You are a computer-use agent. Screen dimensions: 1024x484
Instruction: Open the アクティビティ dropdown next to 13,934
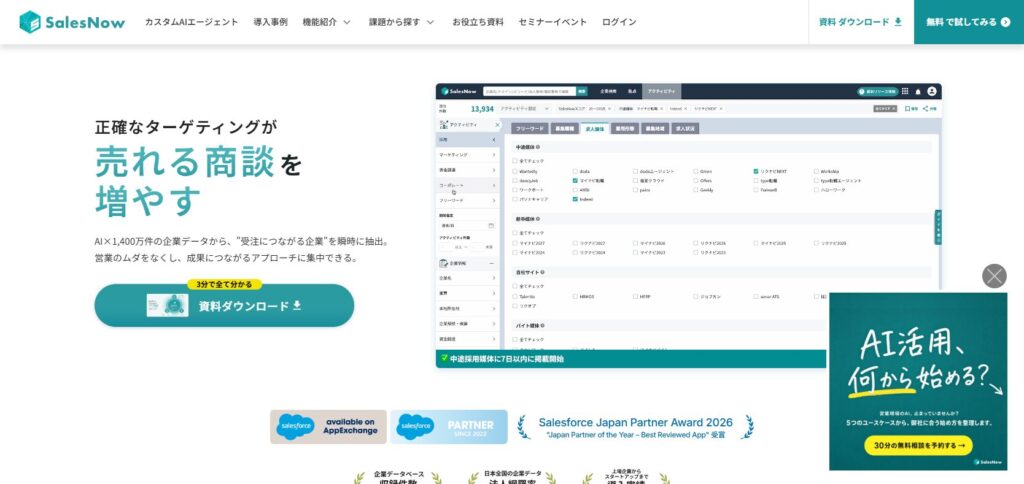coord(524,108)
